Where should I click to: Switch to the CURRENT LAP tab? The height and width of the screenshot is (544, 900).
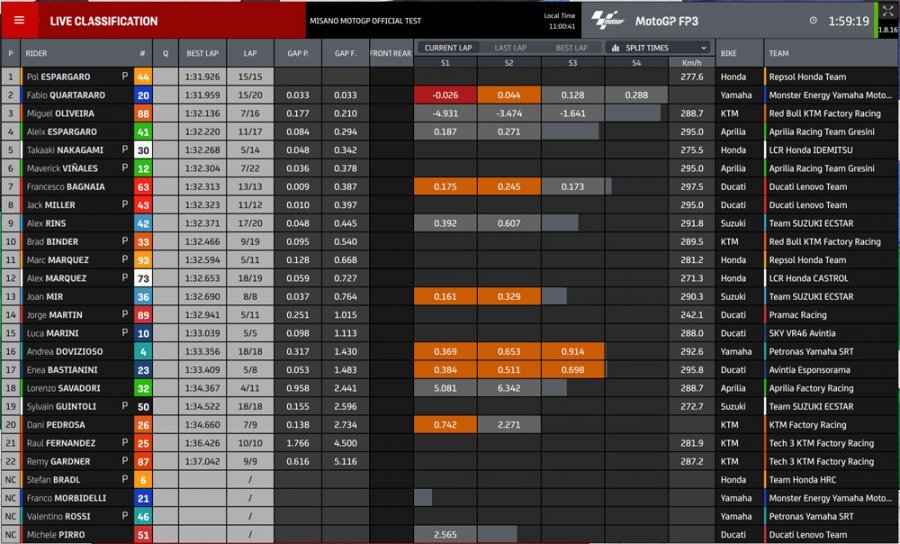tap(448, 48)
